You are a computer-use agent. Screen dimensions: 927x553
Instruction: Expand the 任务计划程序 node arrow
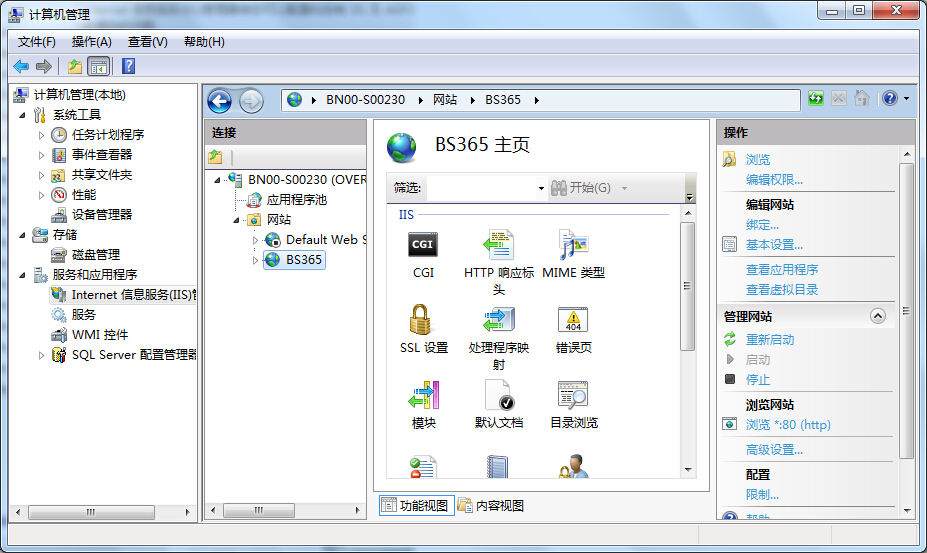(41, 135)
